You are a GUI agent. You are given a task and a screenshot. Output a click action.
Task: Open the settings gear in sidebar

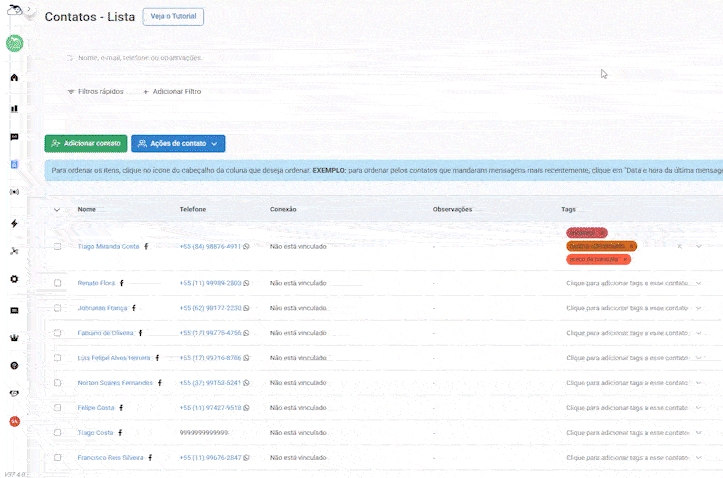coord(14,279)
